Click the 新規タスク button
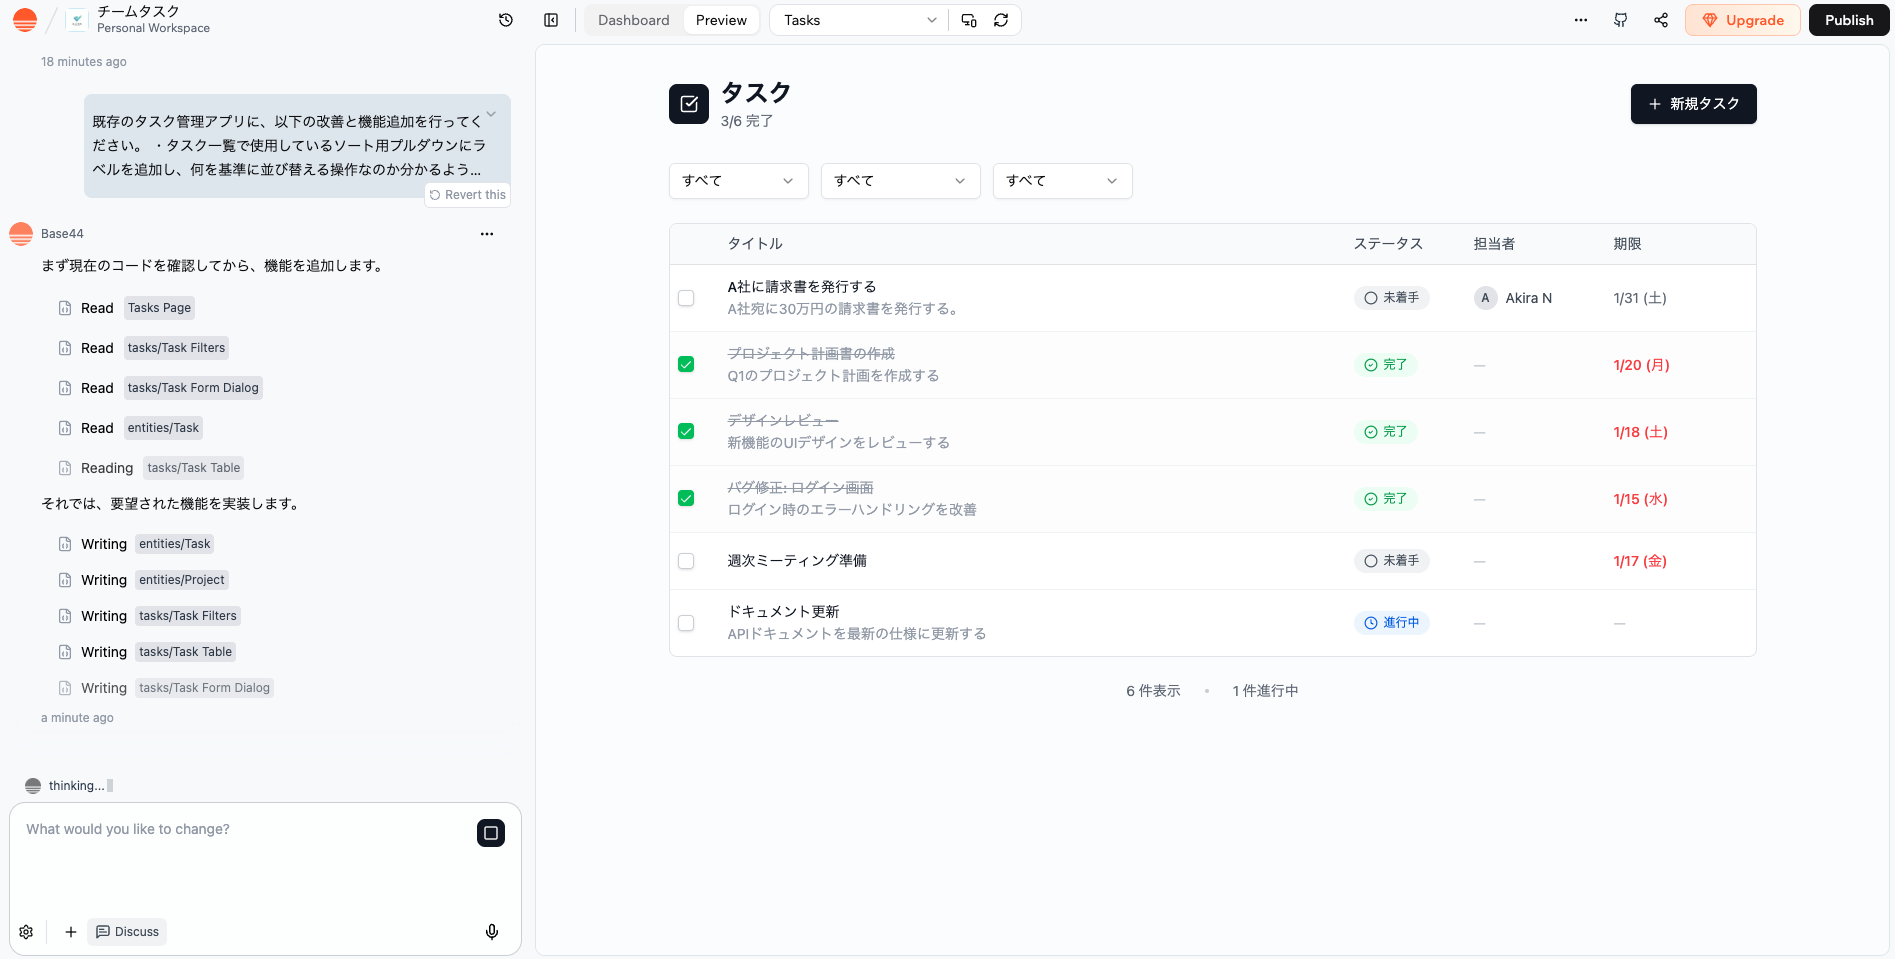 coord(1693,104)
